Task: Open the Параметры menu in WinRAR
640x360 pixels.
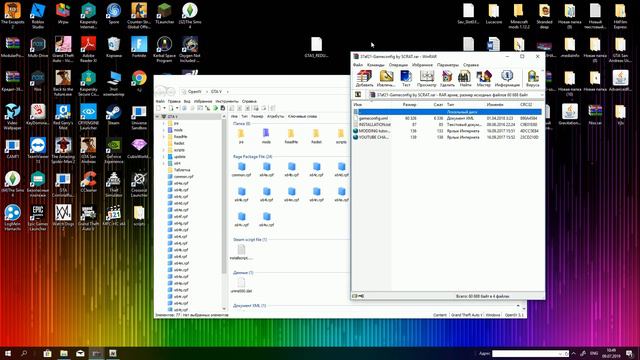Action: click(448, 65)
